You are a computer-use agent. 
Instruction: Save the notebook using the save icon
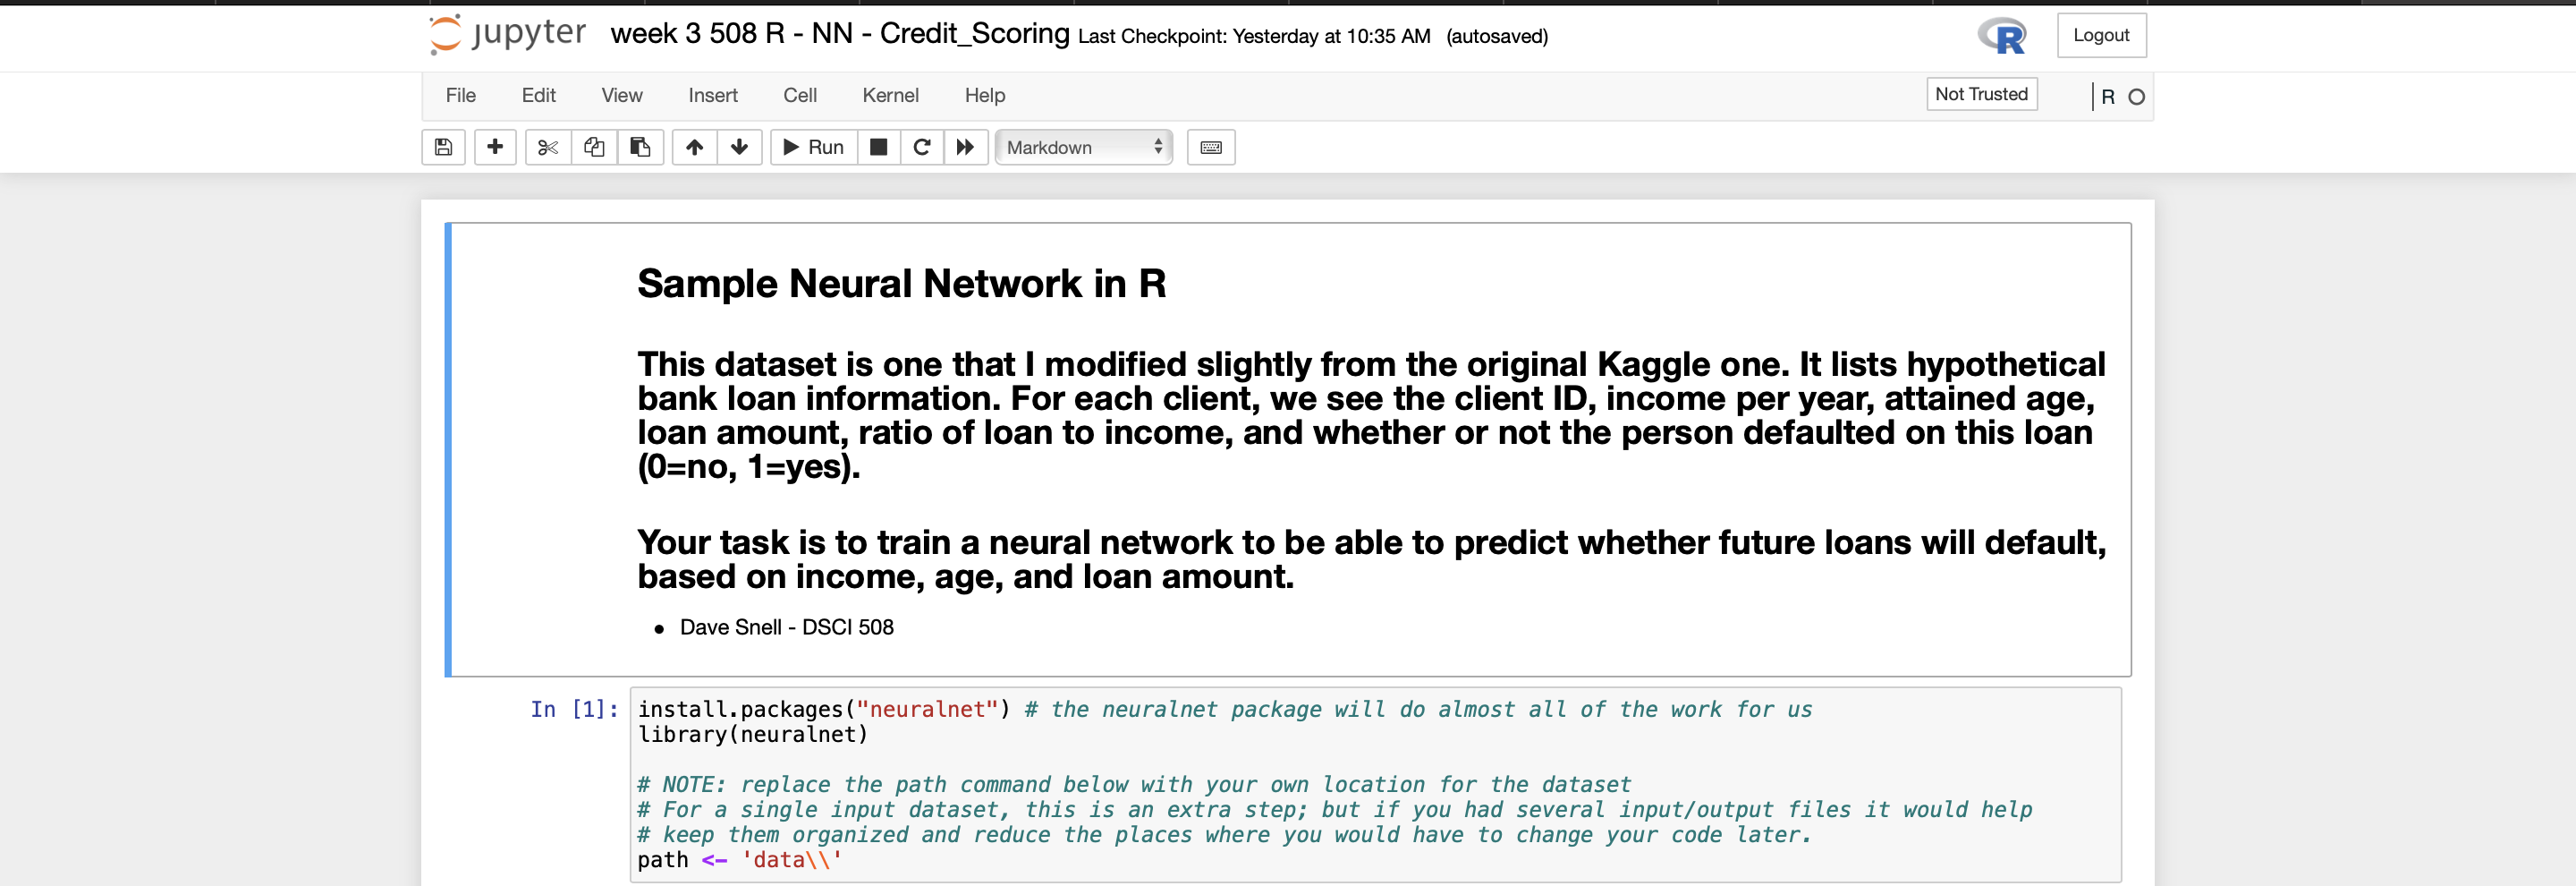click(x=443, y=147)
